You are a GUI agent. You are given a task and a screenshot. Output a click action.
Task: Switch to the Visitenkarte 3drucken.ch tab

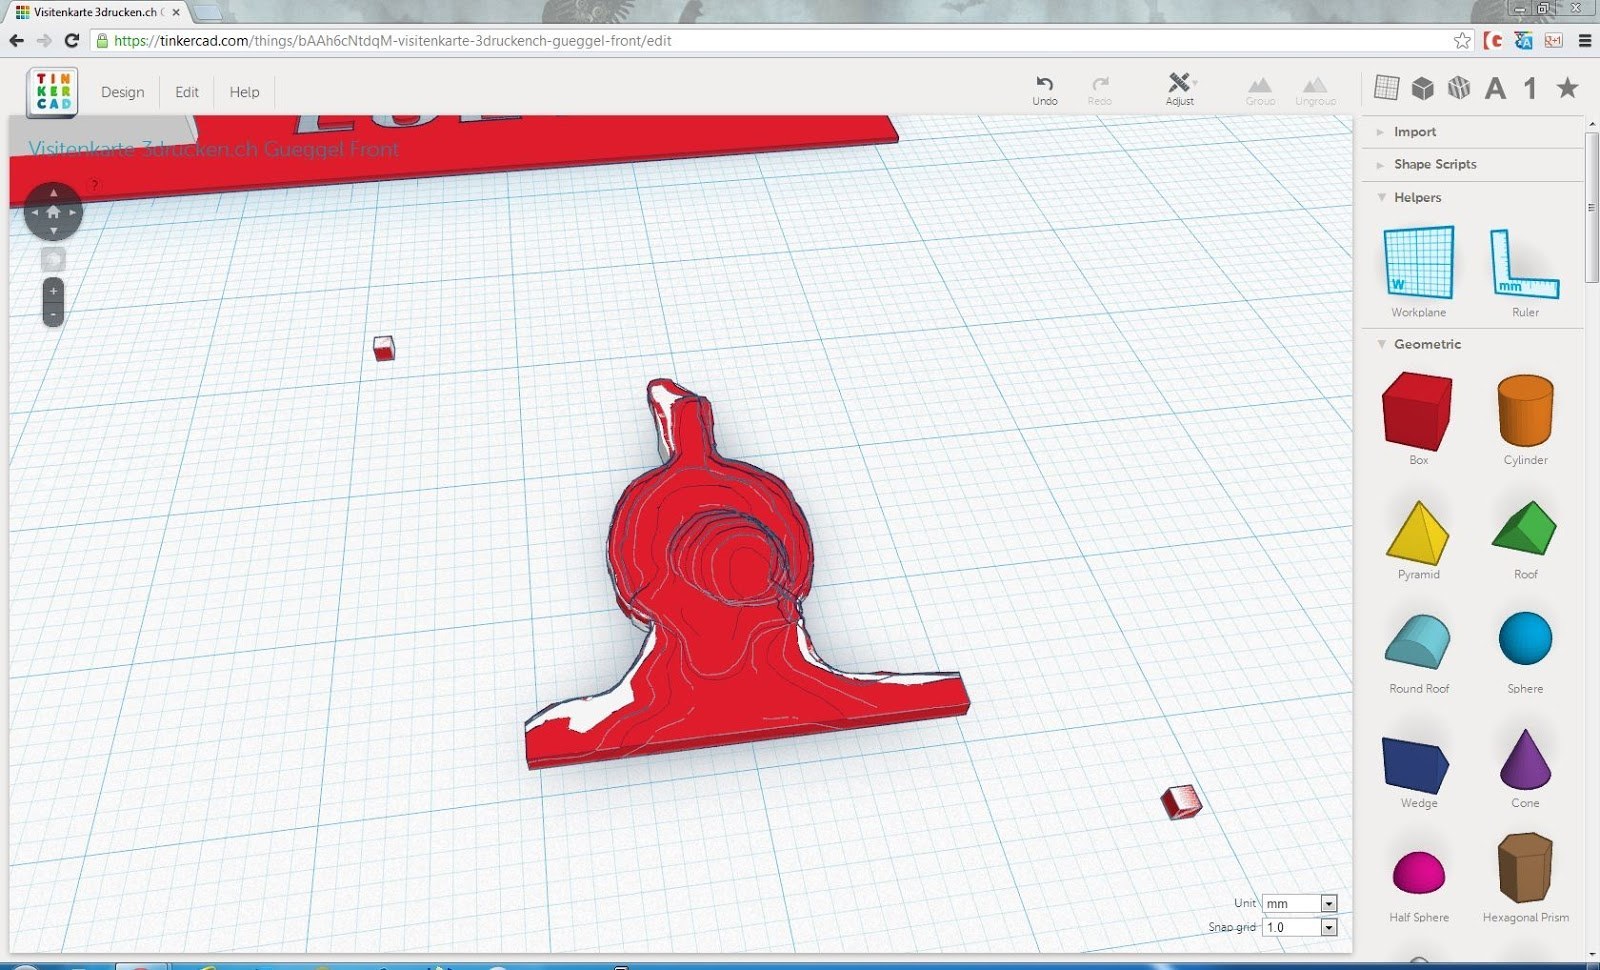98,12
